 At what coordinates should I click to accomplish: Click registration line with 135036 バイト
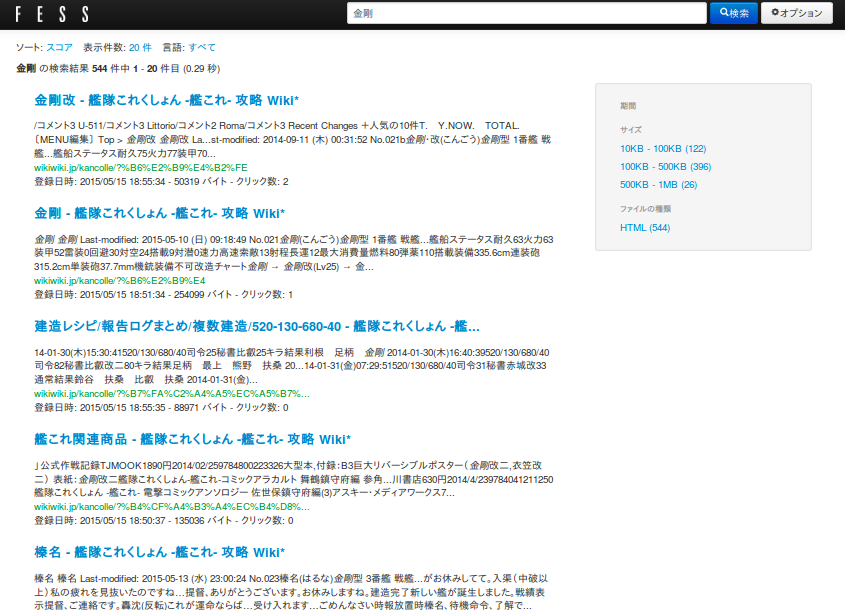point(164,521)
